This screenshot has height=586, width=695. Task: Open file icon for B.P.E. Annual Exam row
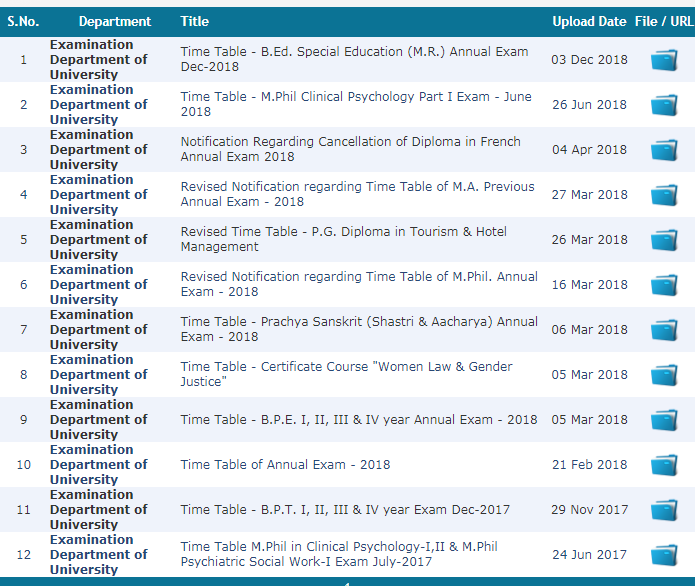(x=664, y=420)
